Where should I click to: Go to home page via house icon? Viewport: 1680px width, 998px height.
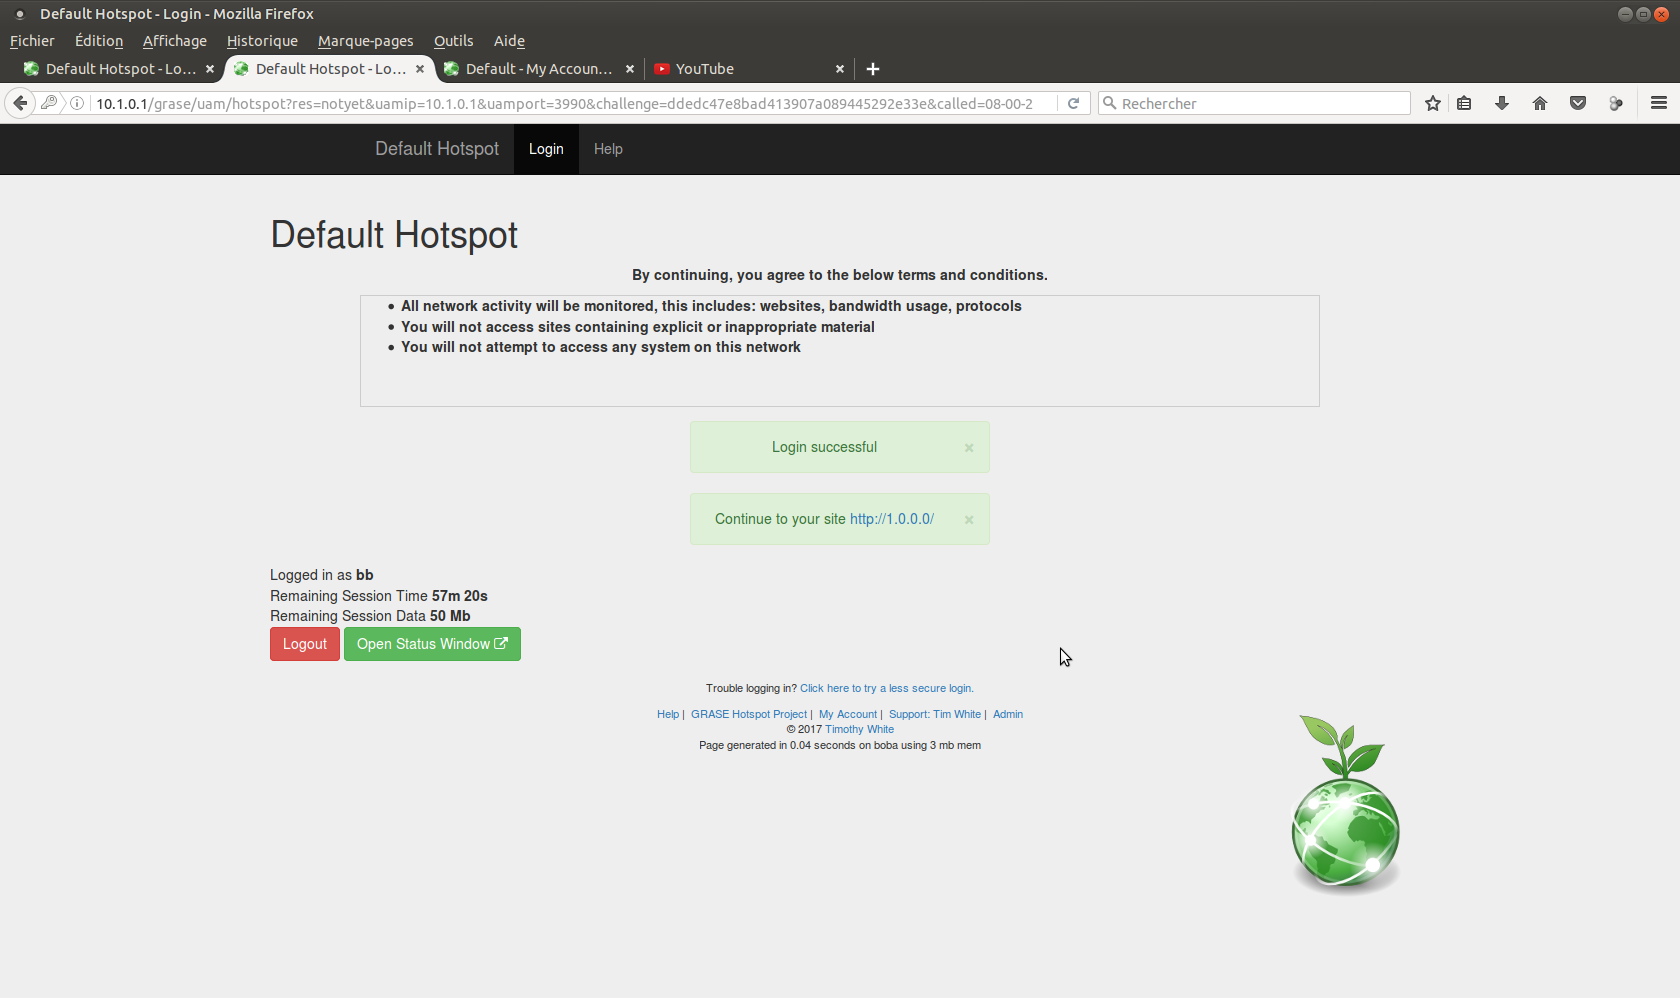tap(1540, 103)
